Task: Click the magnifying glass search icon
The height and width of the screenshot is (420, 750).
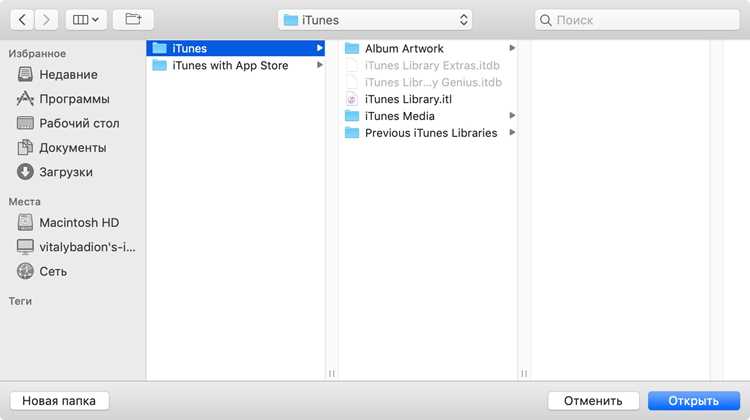Action: pyautogui.click(x=545, y=20)
